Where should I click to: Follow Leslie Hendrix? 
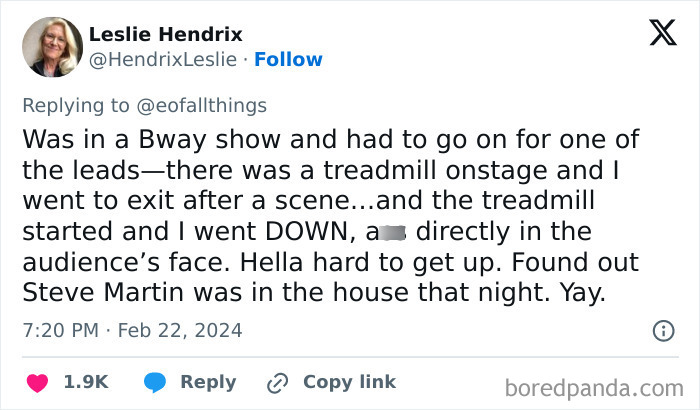[288, 60]
